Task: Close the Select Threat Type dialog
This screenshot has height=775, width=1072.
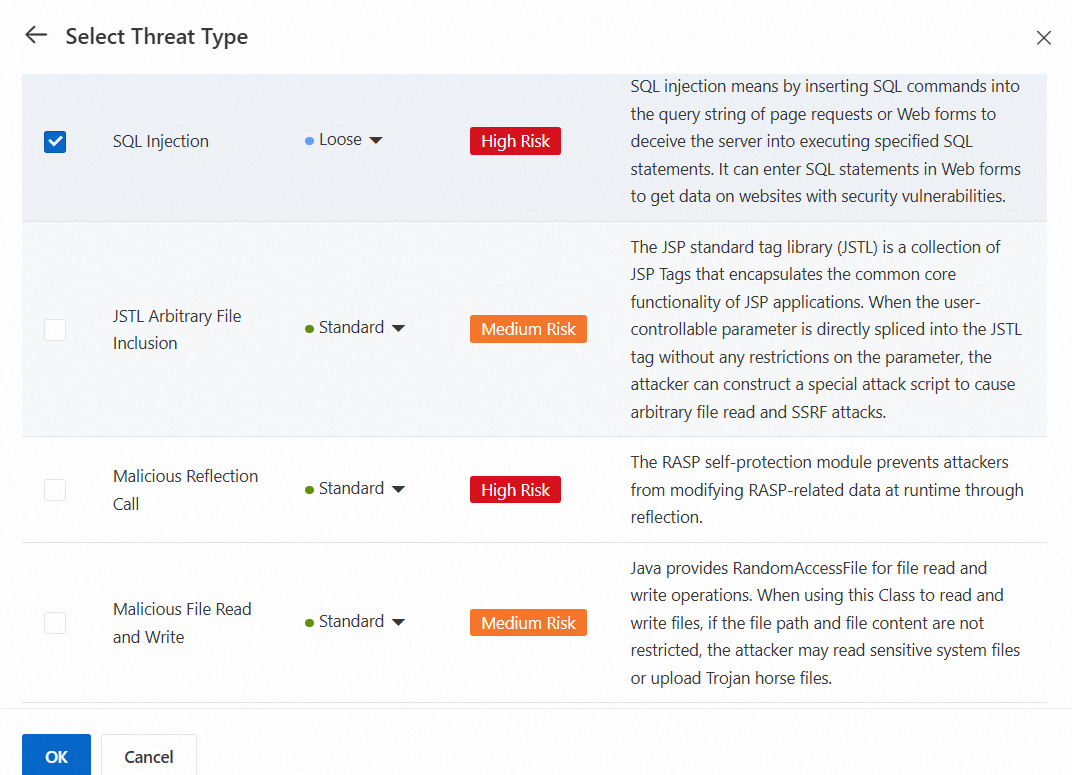Action: click(x=1043, y=38)
